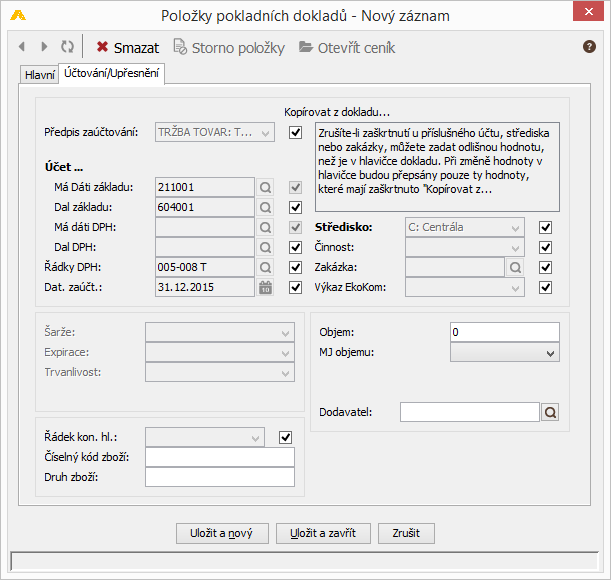
Task: Click Uložit a nový button
Action: coord(222,533)
